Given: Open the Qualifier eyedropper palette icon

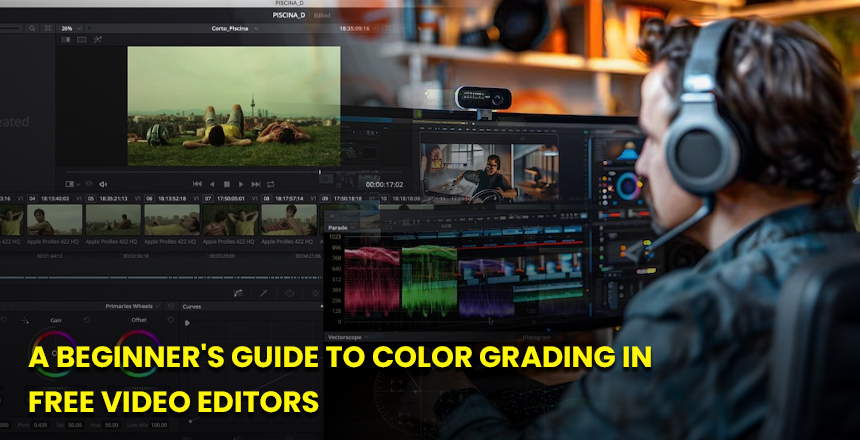Looking at the screenshot, I should (x=263, y=294).
